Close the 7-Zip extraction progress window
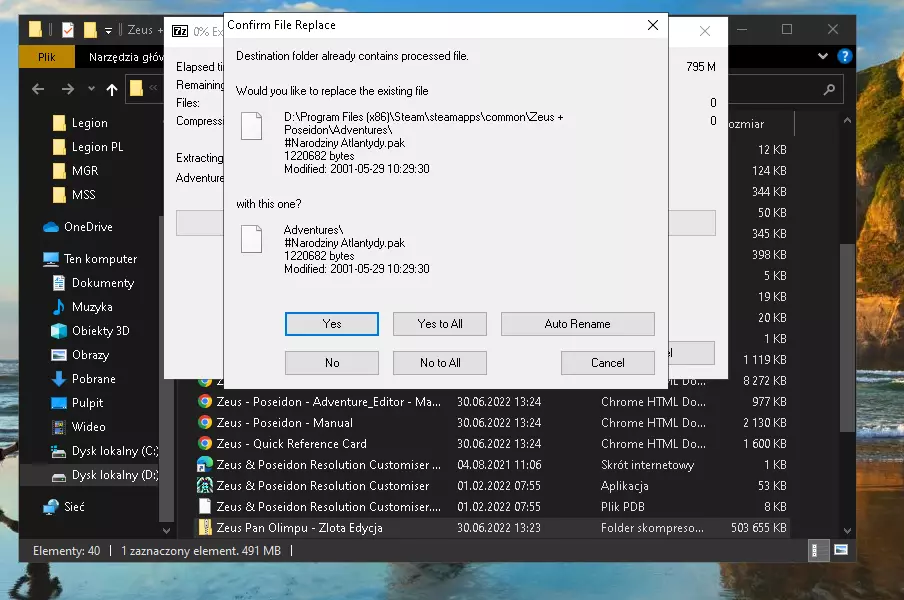The width and height of the screenshot is (904, 600). coord(705,31)
